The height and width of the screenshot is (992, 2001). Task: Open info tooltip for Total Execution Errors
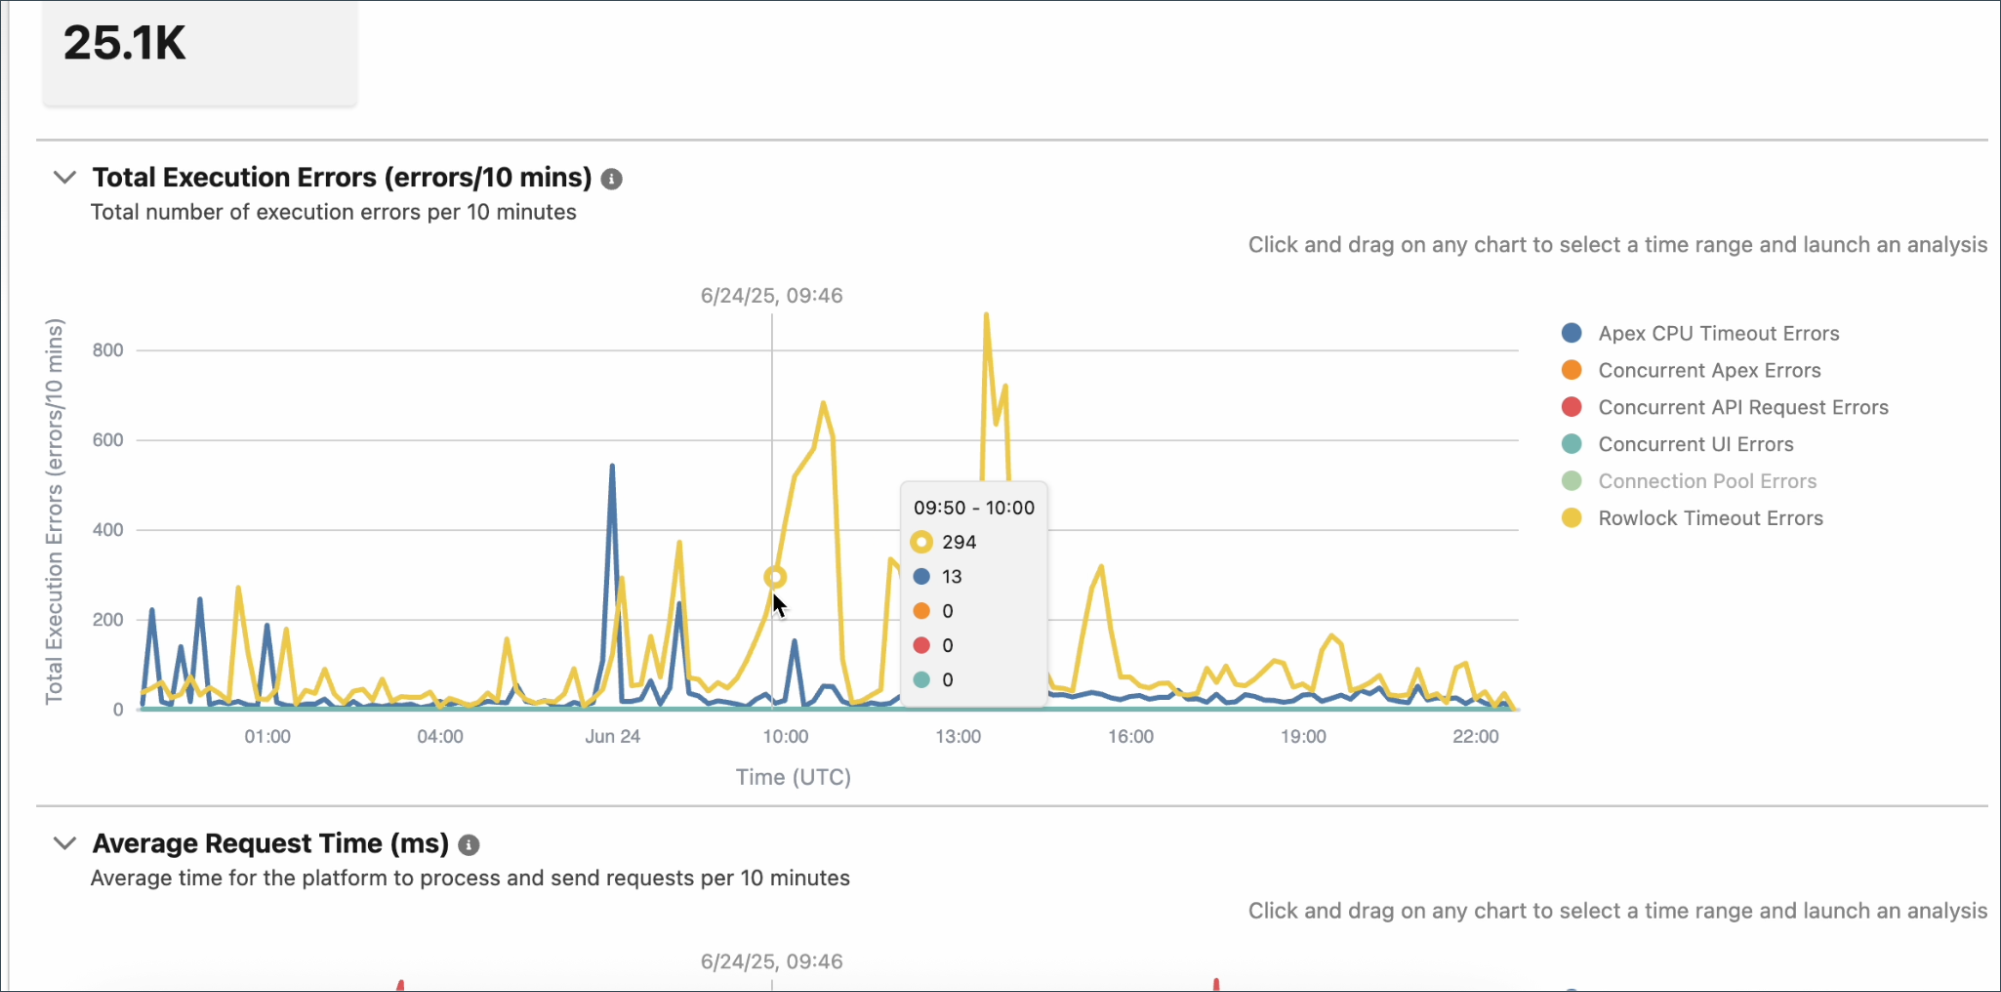pyautogui.click(x=613, y=179)
